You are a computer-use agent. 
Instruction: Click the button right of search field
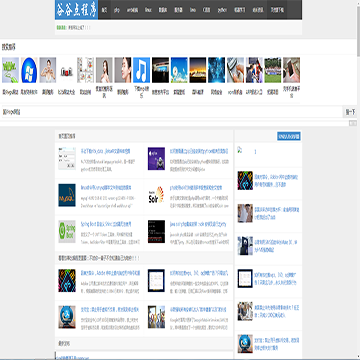(x=350, y=112)
